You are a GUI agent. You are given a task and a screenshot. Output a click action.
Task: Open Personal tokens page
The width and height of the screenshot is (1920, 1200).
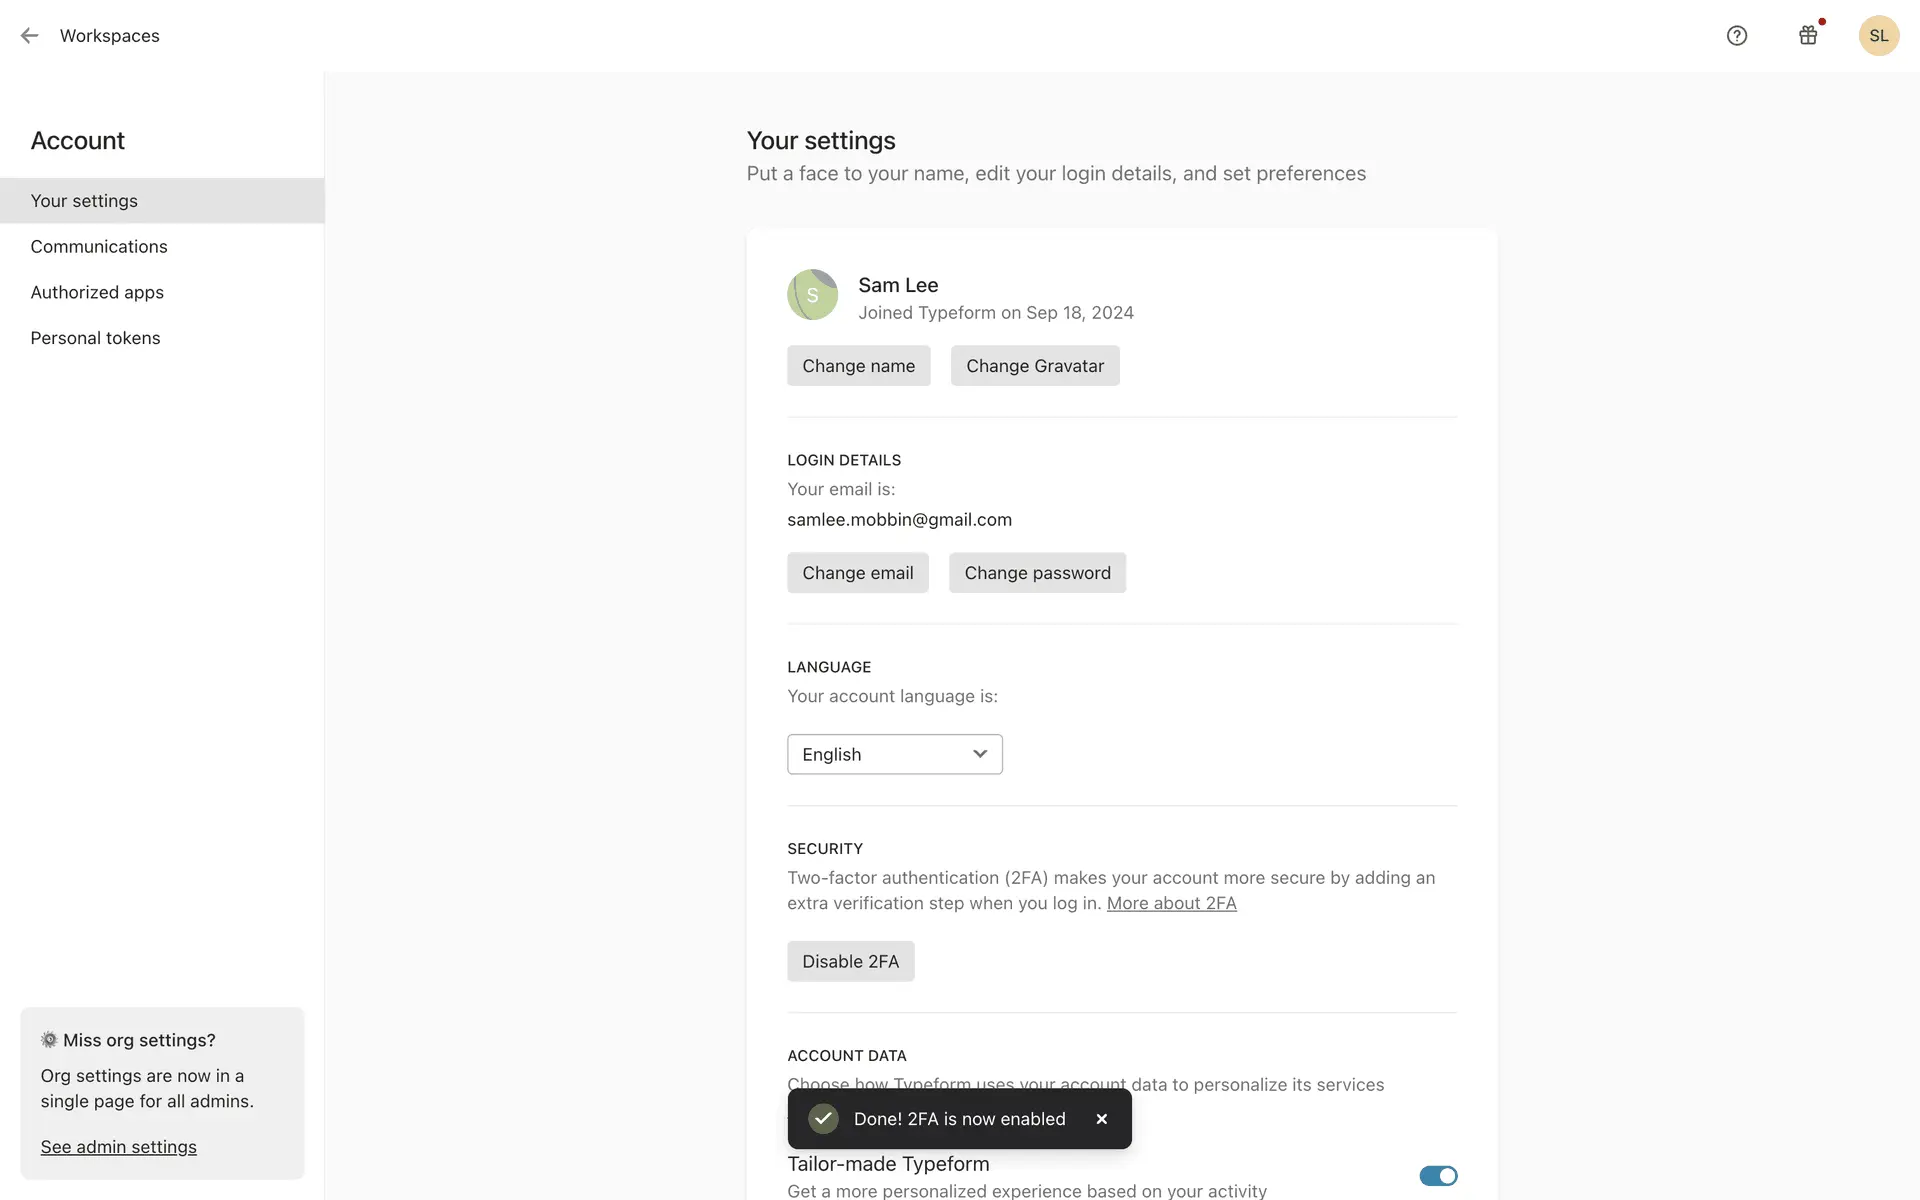[x=95, y=339]
